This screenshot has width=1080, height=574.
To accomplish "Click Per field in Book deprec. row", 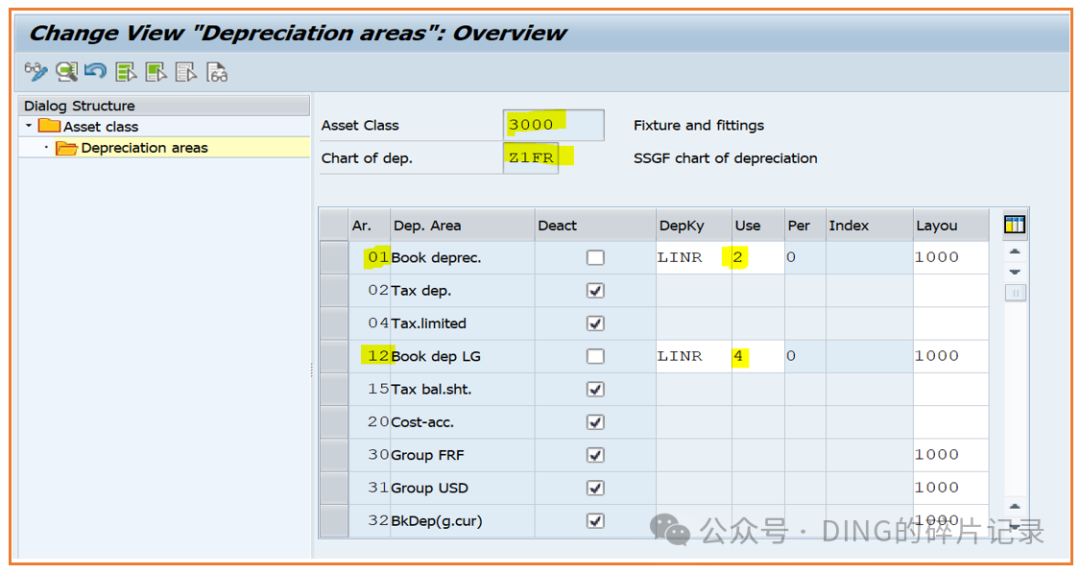I will point(805,258).
